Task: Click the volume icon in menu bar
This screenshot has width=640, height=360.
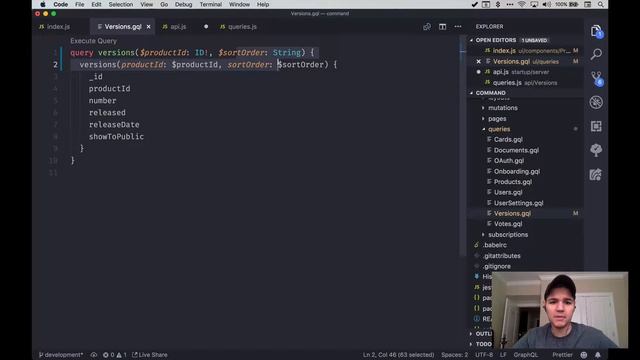Action: pyautogui.click(x=547, y=4)
